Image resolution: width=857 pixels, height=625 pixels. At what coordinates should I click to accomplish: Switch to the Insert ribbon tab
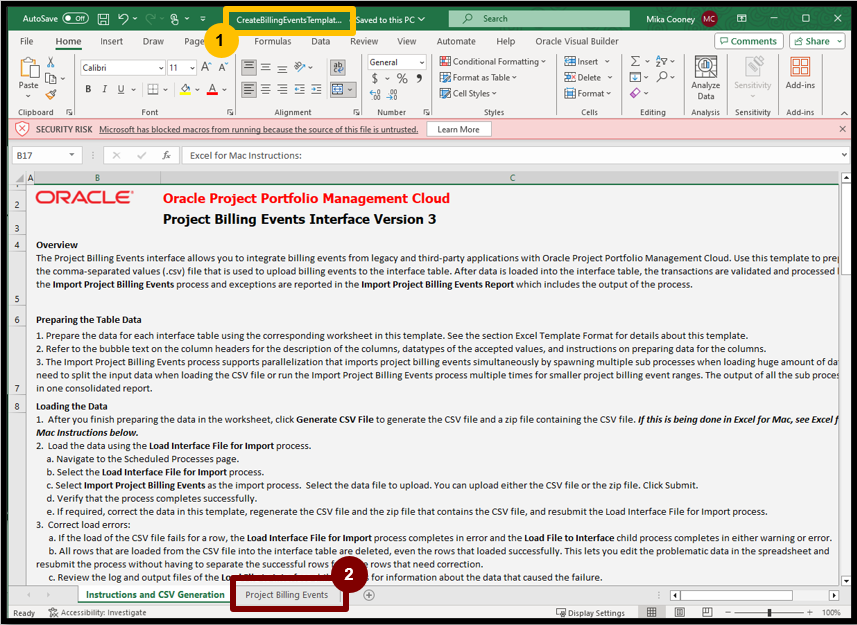(111, 41)
